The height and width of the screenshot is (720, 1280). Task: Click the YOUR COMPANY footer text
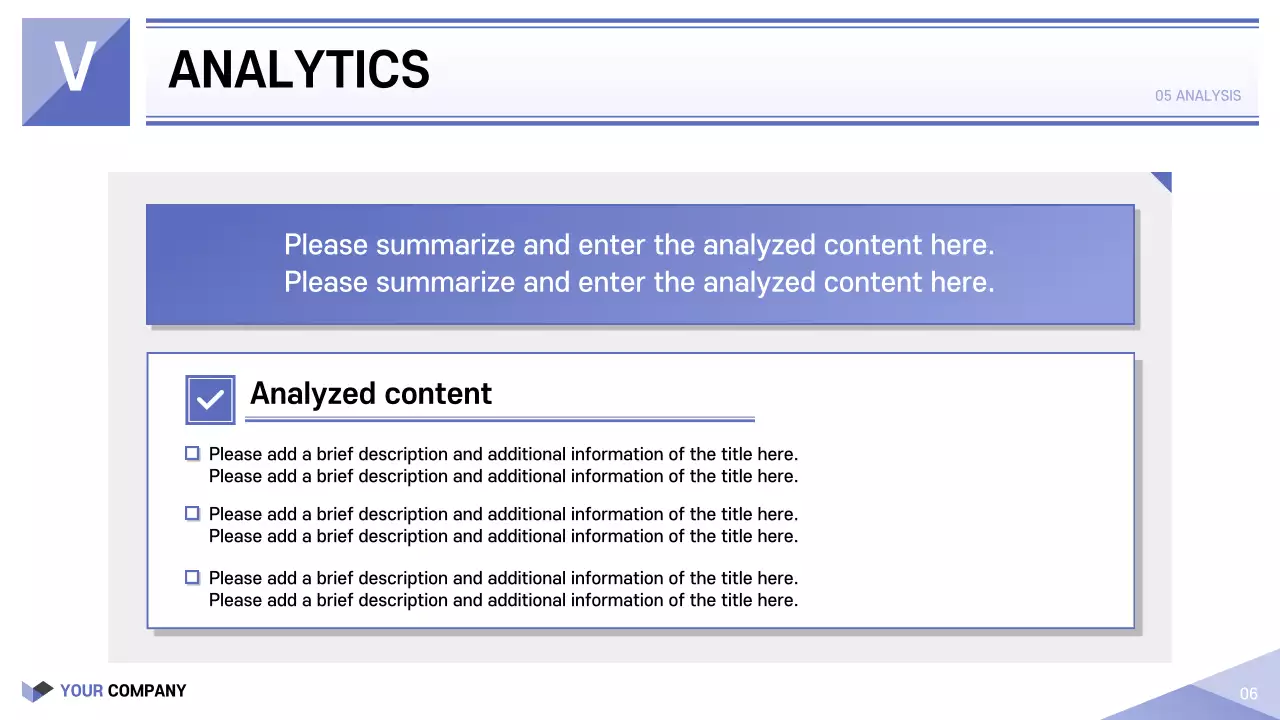tap(123, 691)
